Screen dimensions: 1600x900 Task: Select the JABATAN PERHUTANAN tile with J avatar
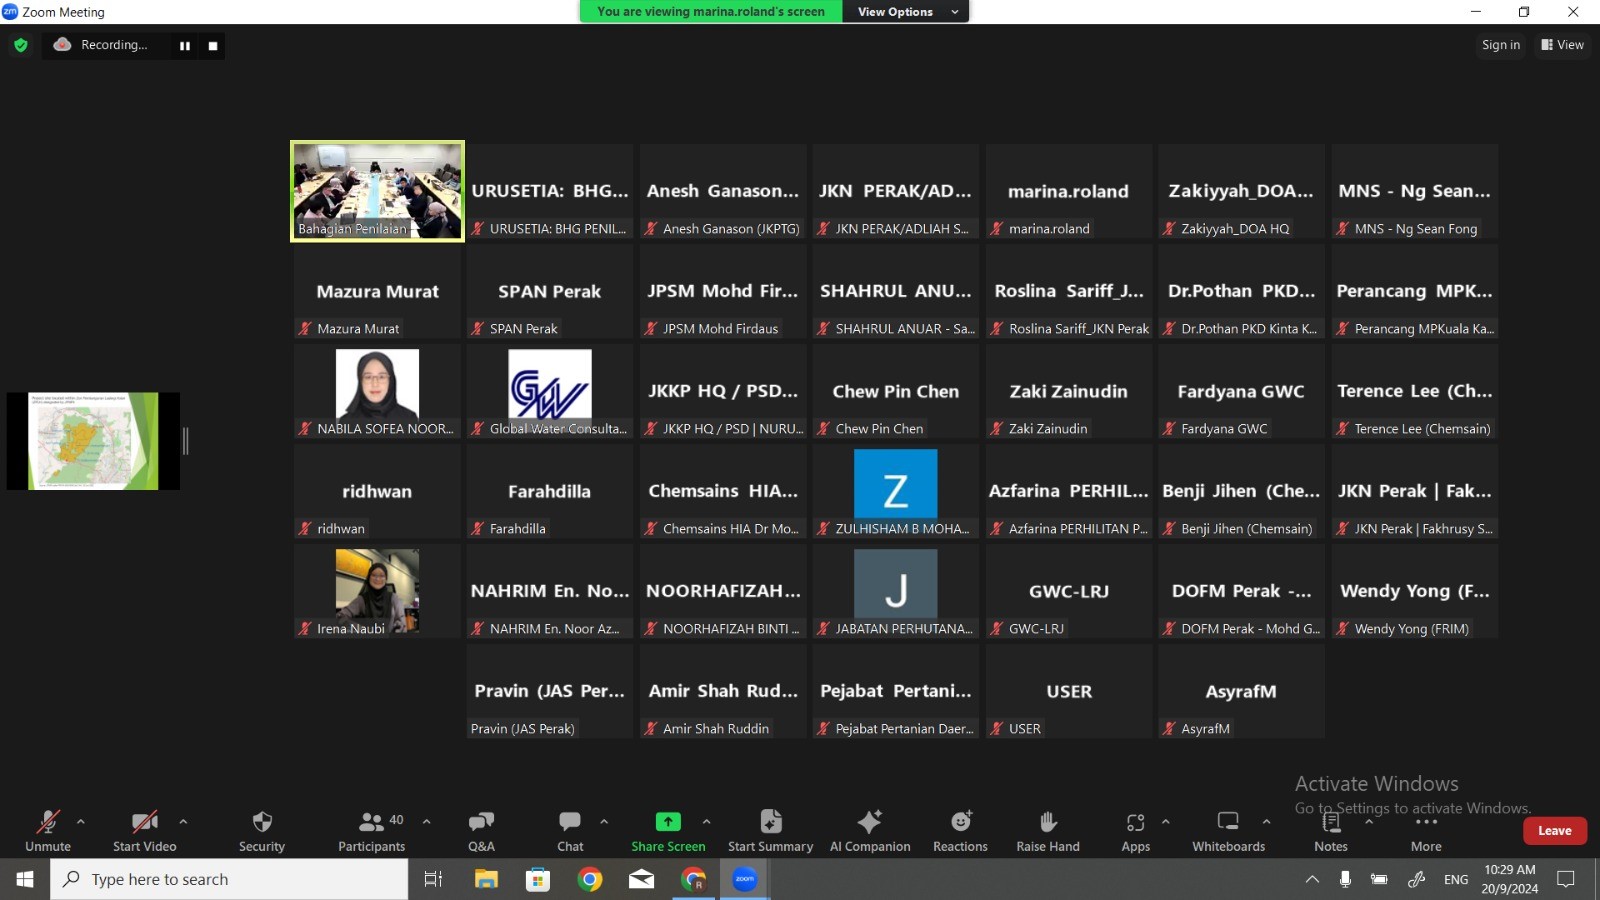(895, 591)
